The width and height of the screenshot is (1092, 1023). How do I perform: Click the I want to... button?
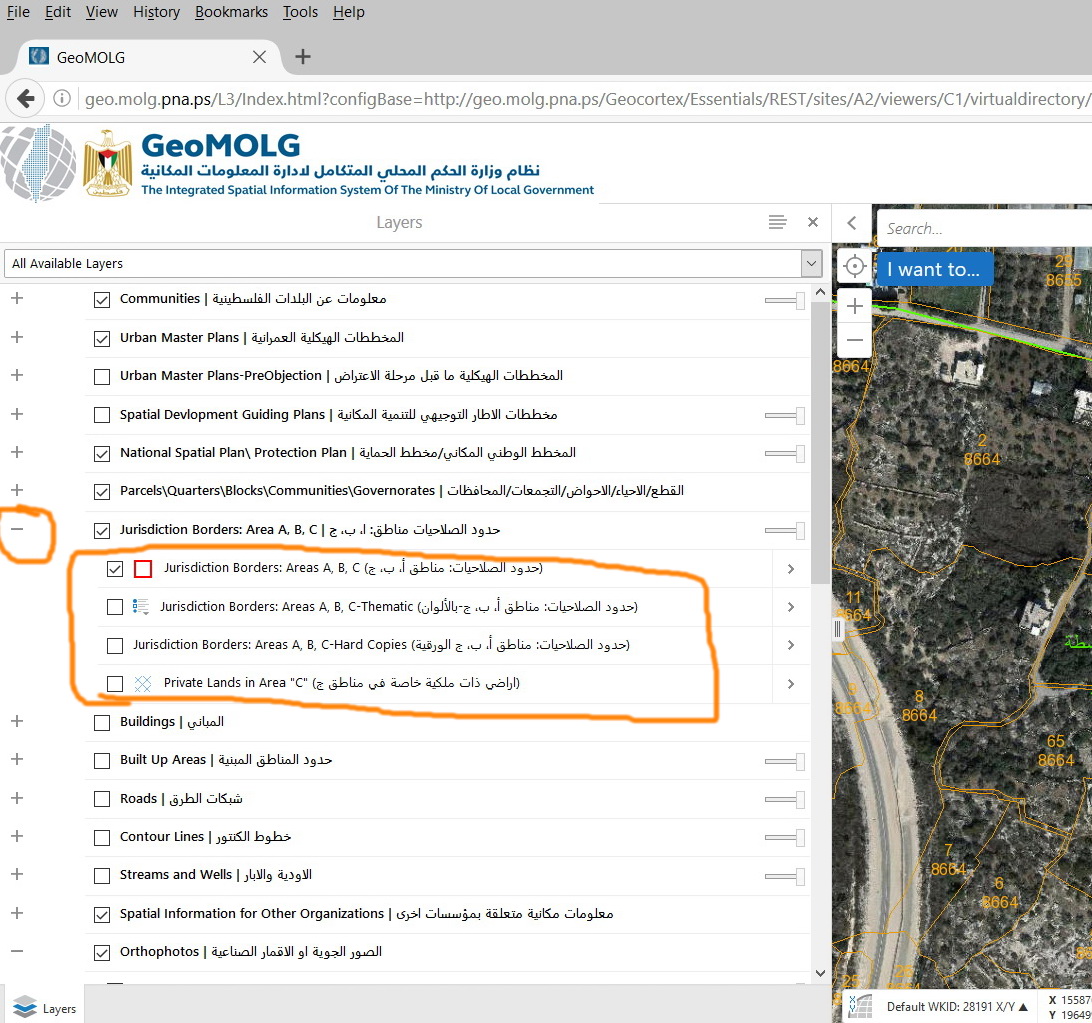[x=934, y=270]
